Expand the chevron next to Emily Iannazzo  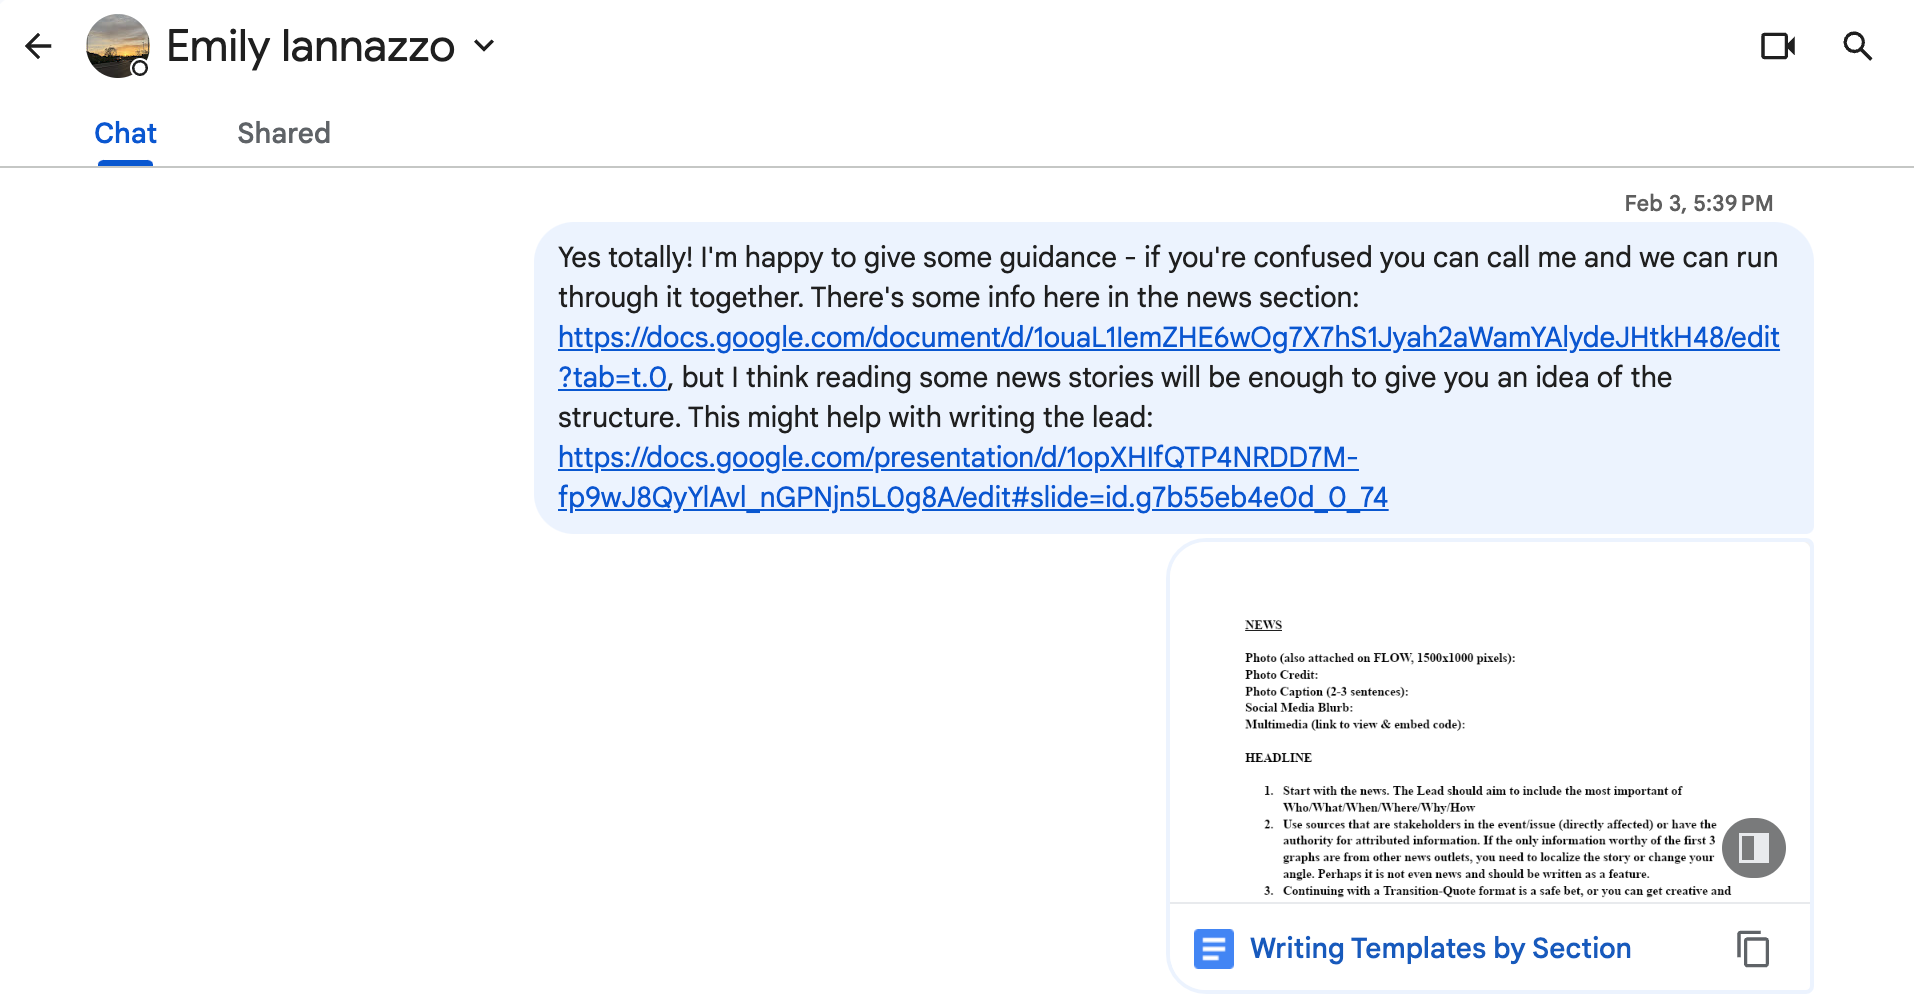tap(485, 46)
